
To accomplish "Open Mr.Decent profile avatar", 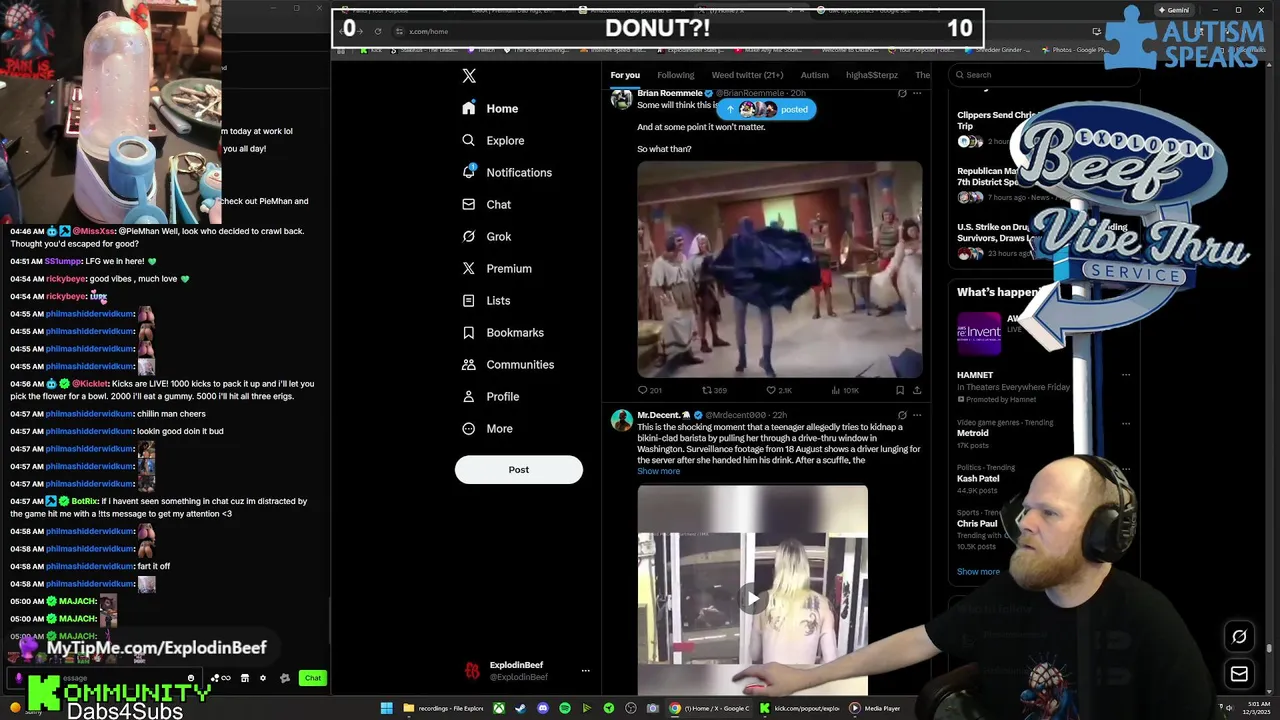I will (621, 420).
